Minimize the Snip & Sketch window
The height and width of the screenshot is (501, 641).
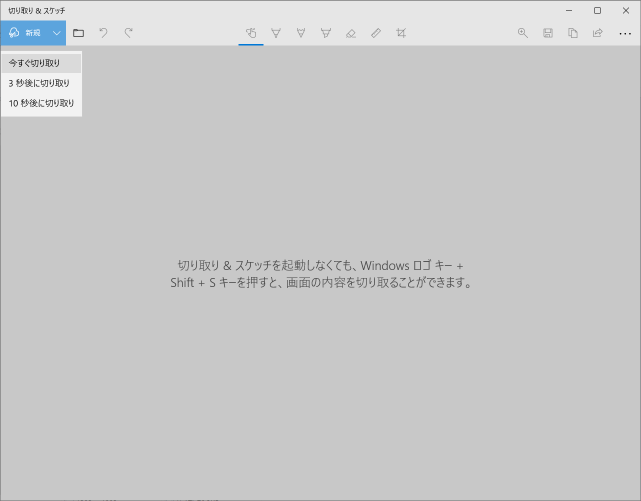[569, 11]
